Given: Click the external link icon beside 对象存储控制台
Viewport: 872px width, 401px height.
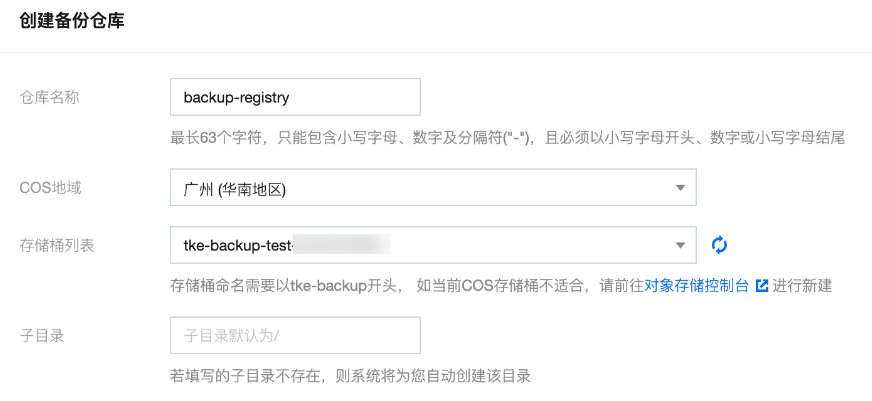Looking at the screenshot, I should 762,285.
